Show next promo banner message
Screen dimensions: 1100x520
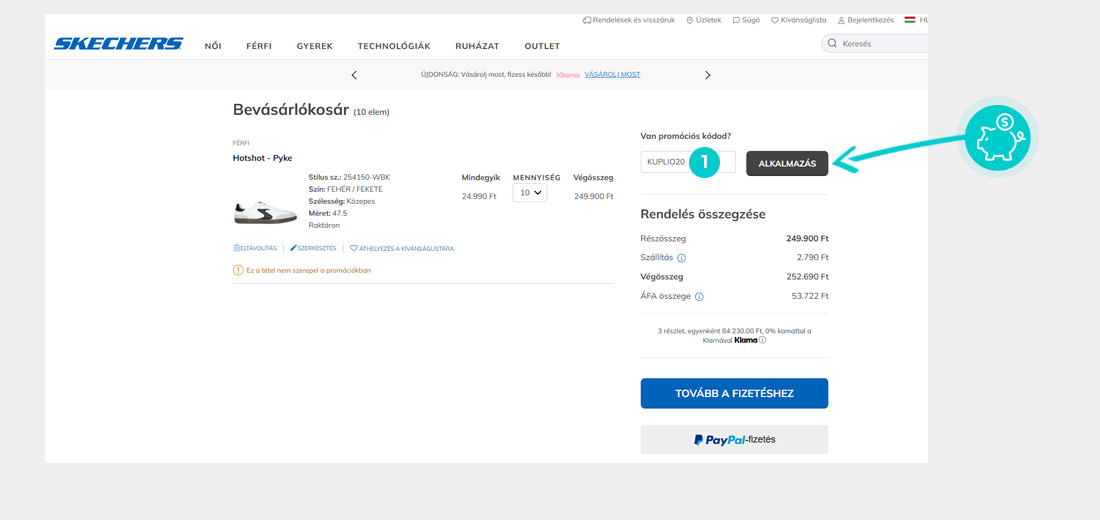708,75
